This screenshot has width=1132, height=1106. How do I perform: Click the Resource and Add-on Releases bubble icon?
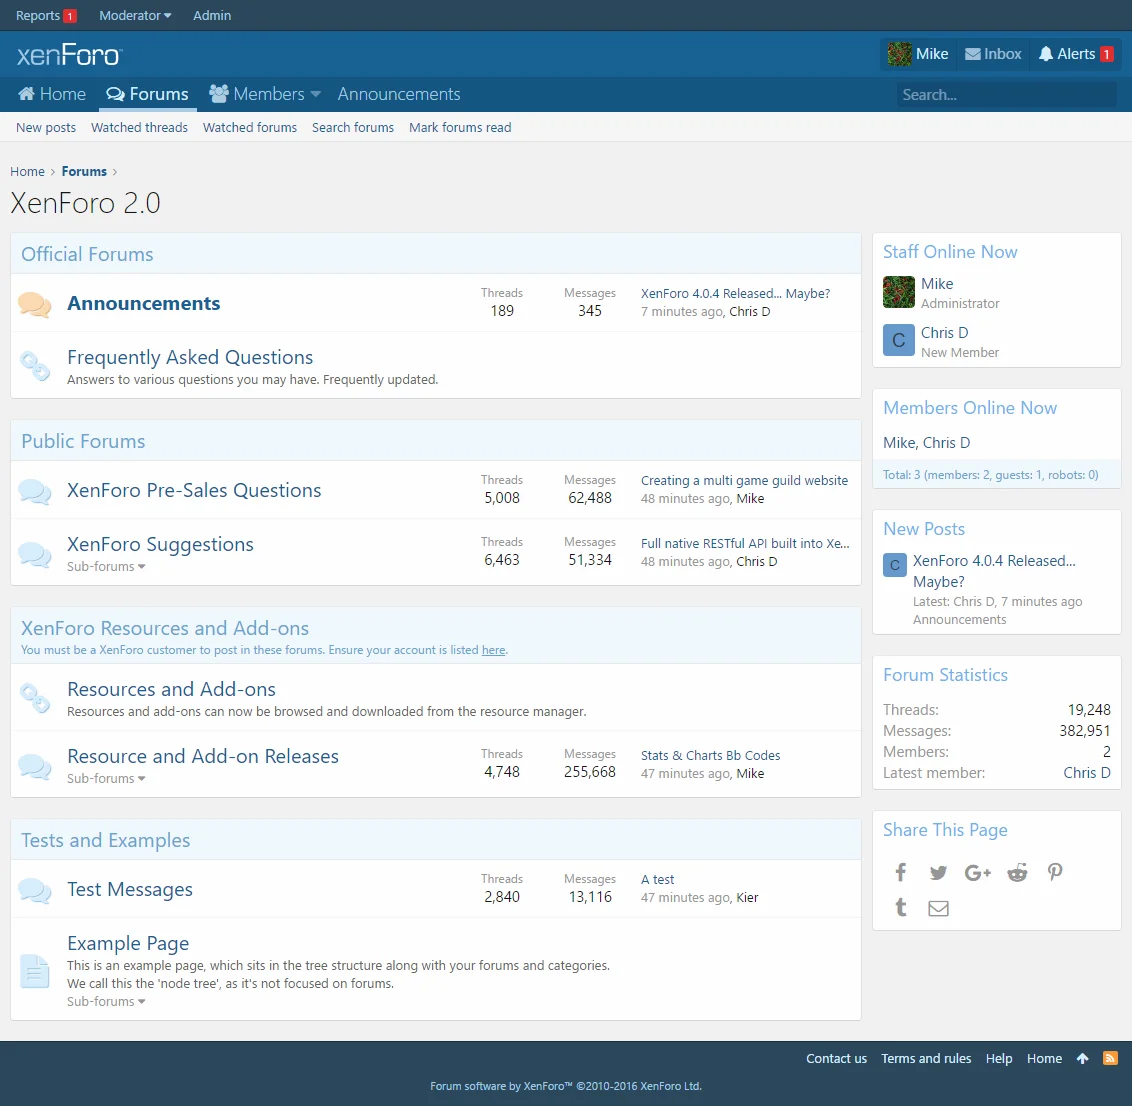(x=35, y=765)
